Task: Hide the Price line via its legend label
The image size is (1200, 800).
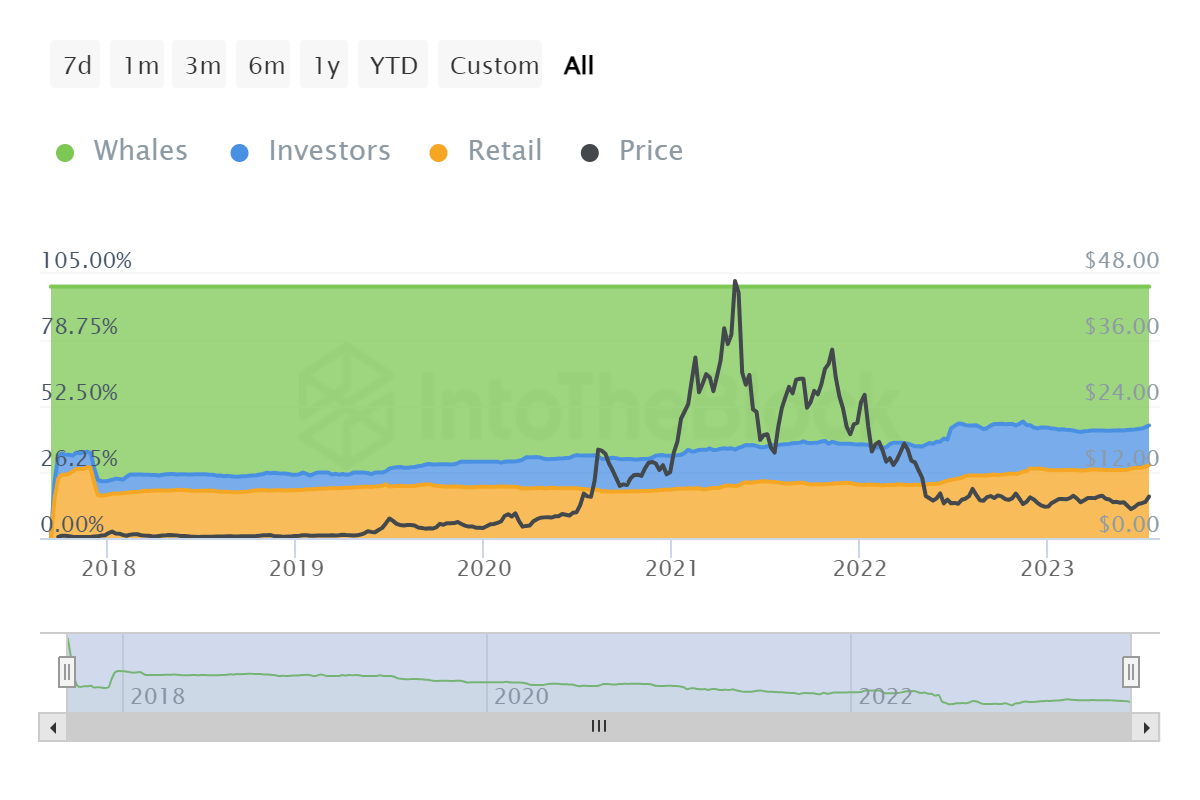Action: point(651,150)
